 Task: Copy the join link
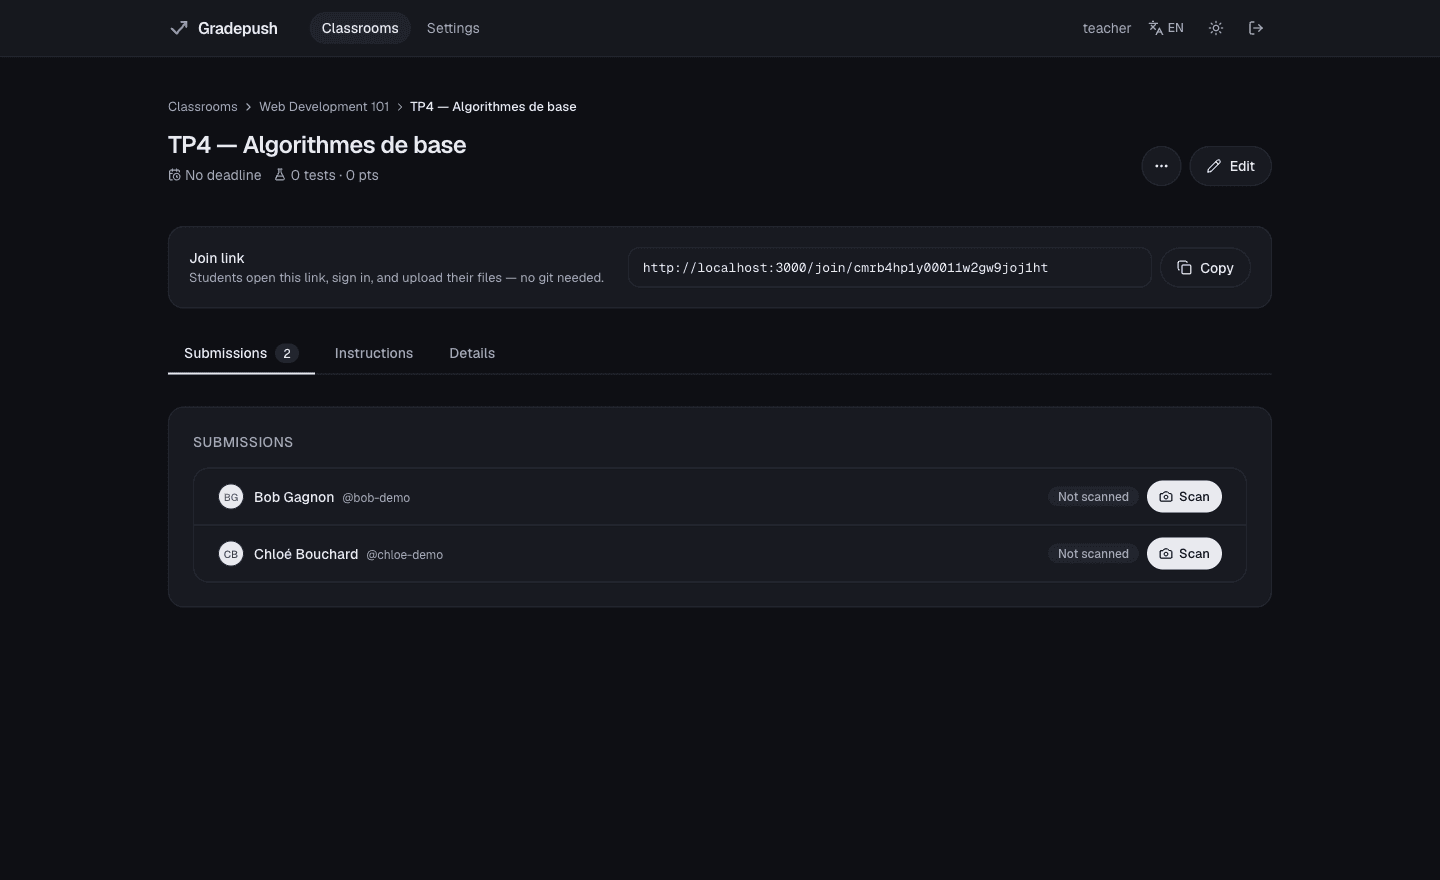(1205, 268)
